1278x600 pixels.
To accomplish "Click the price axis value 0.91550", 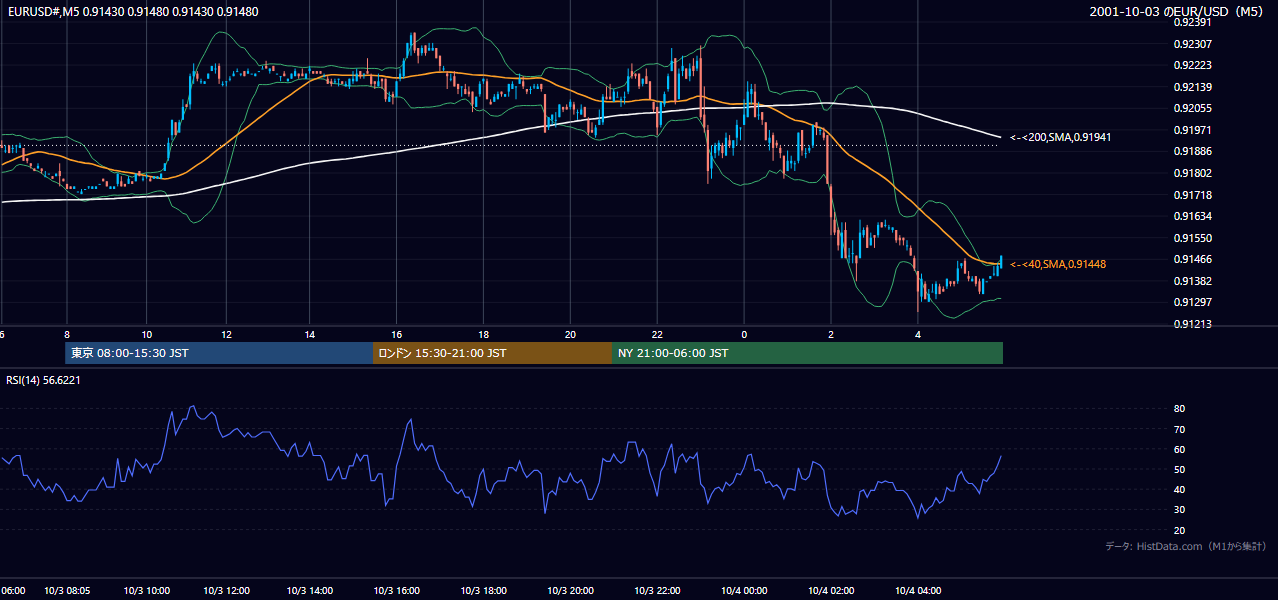I will (x=1193, y=238).
